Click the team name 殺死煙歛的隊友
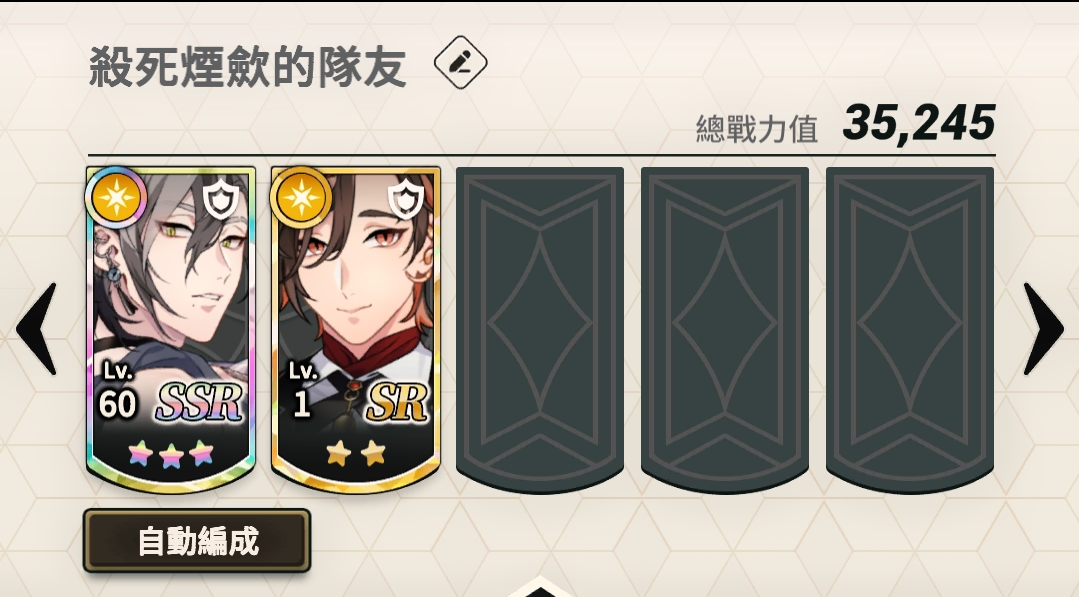This screenshot has height=597, width=1079. tap(248, 67)
